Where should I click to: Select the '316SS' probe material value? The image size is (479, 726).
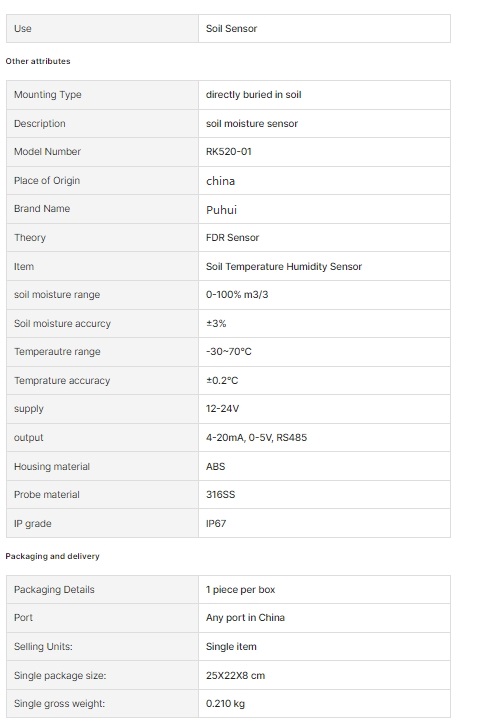coord(220,495)
